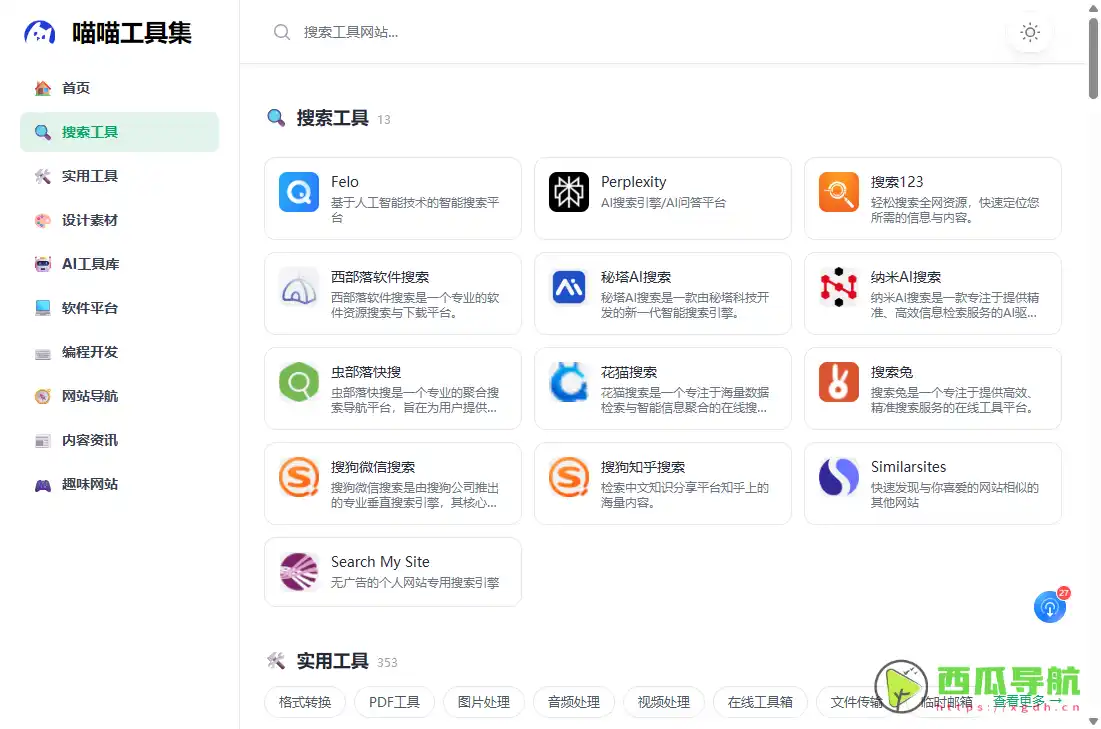Screen dimensions: 1101x729
Task: Open the Felo card title
Action: pos(345,182)
